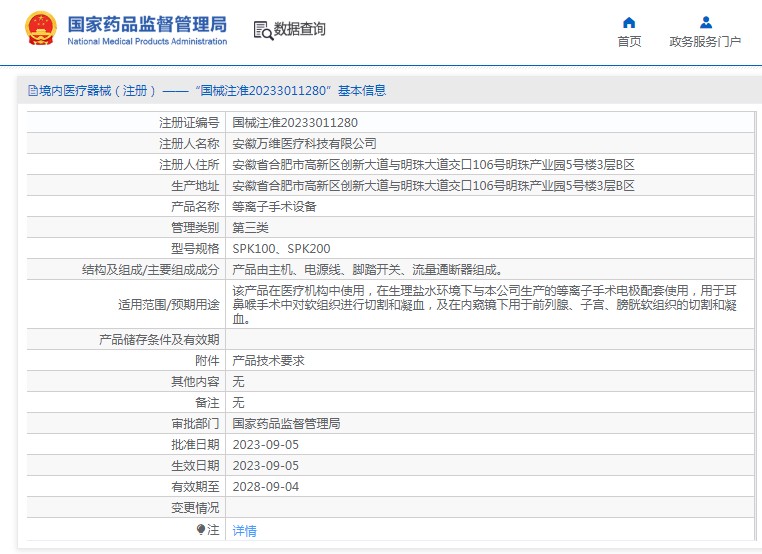Click the product name 等离子手术设备
This screenshot has width=762, height=554.
[274, 206]
